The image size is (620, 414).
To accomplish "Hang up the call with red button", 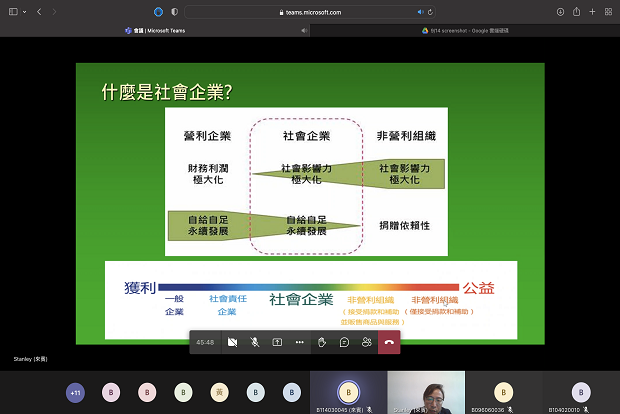I will 389,342.
